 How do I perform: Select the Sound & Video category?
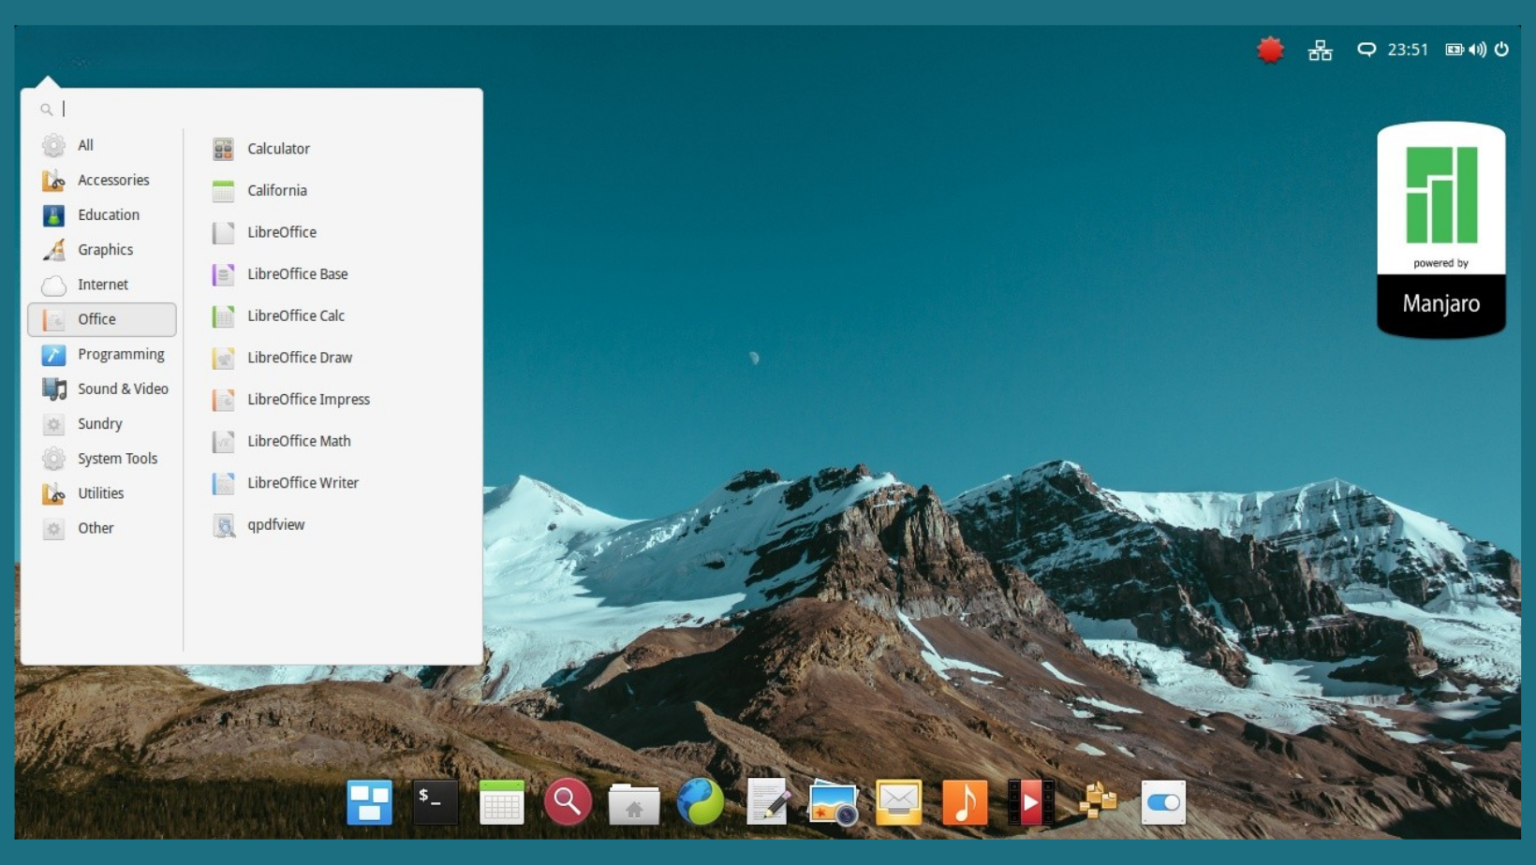tap(122, 389)
